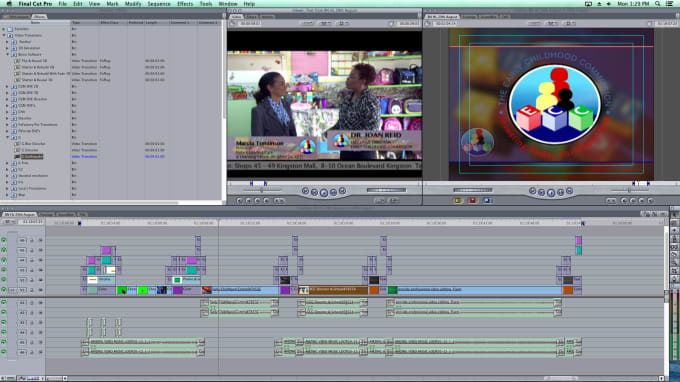The width and height of the screenshot is (680, 382).
Task: Expand the Favorites bin
Action: pos(4,29)
